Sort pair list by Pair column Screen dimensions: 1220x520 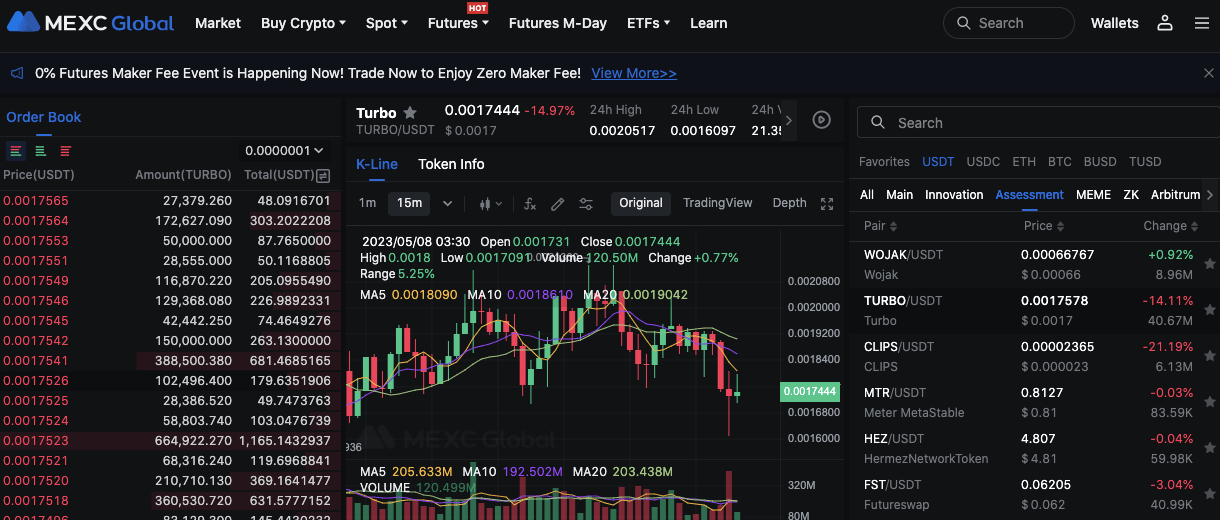click(881, 225)
